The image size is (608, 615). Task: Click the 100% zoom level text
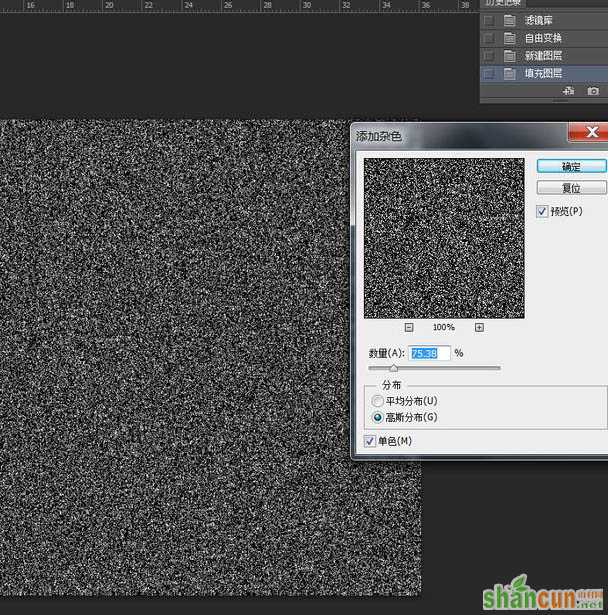444,327
